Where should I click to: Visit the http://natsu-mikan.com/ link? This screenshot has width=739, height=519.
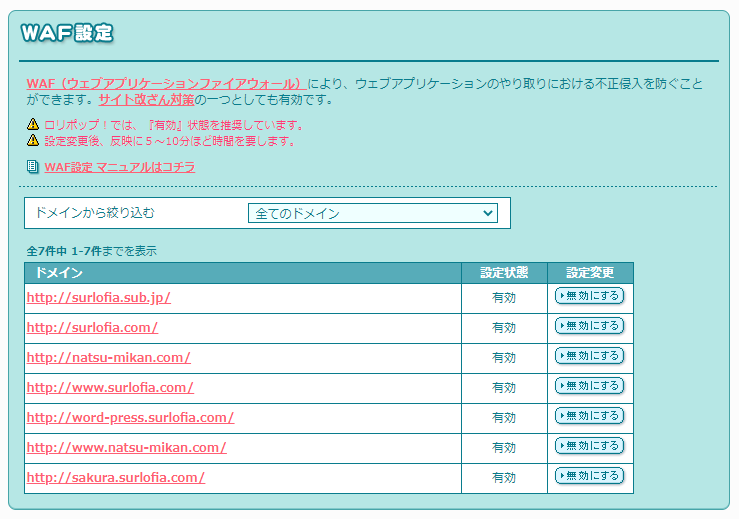tap(108, 358)
